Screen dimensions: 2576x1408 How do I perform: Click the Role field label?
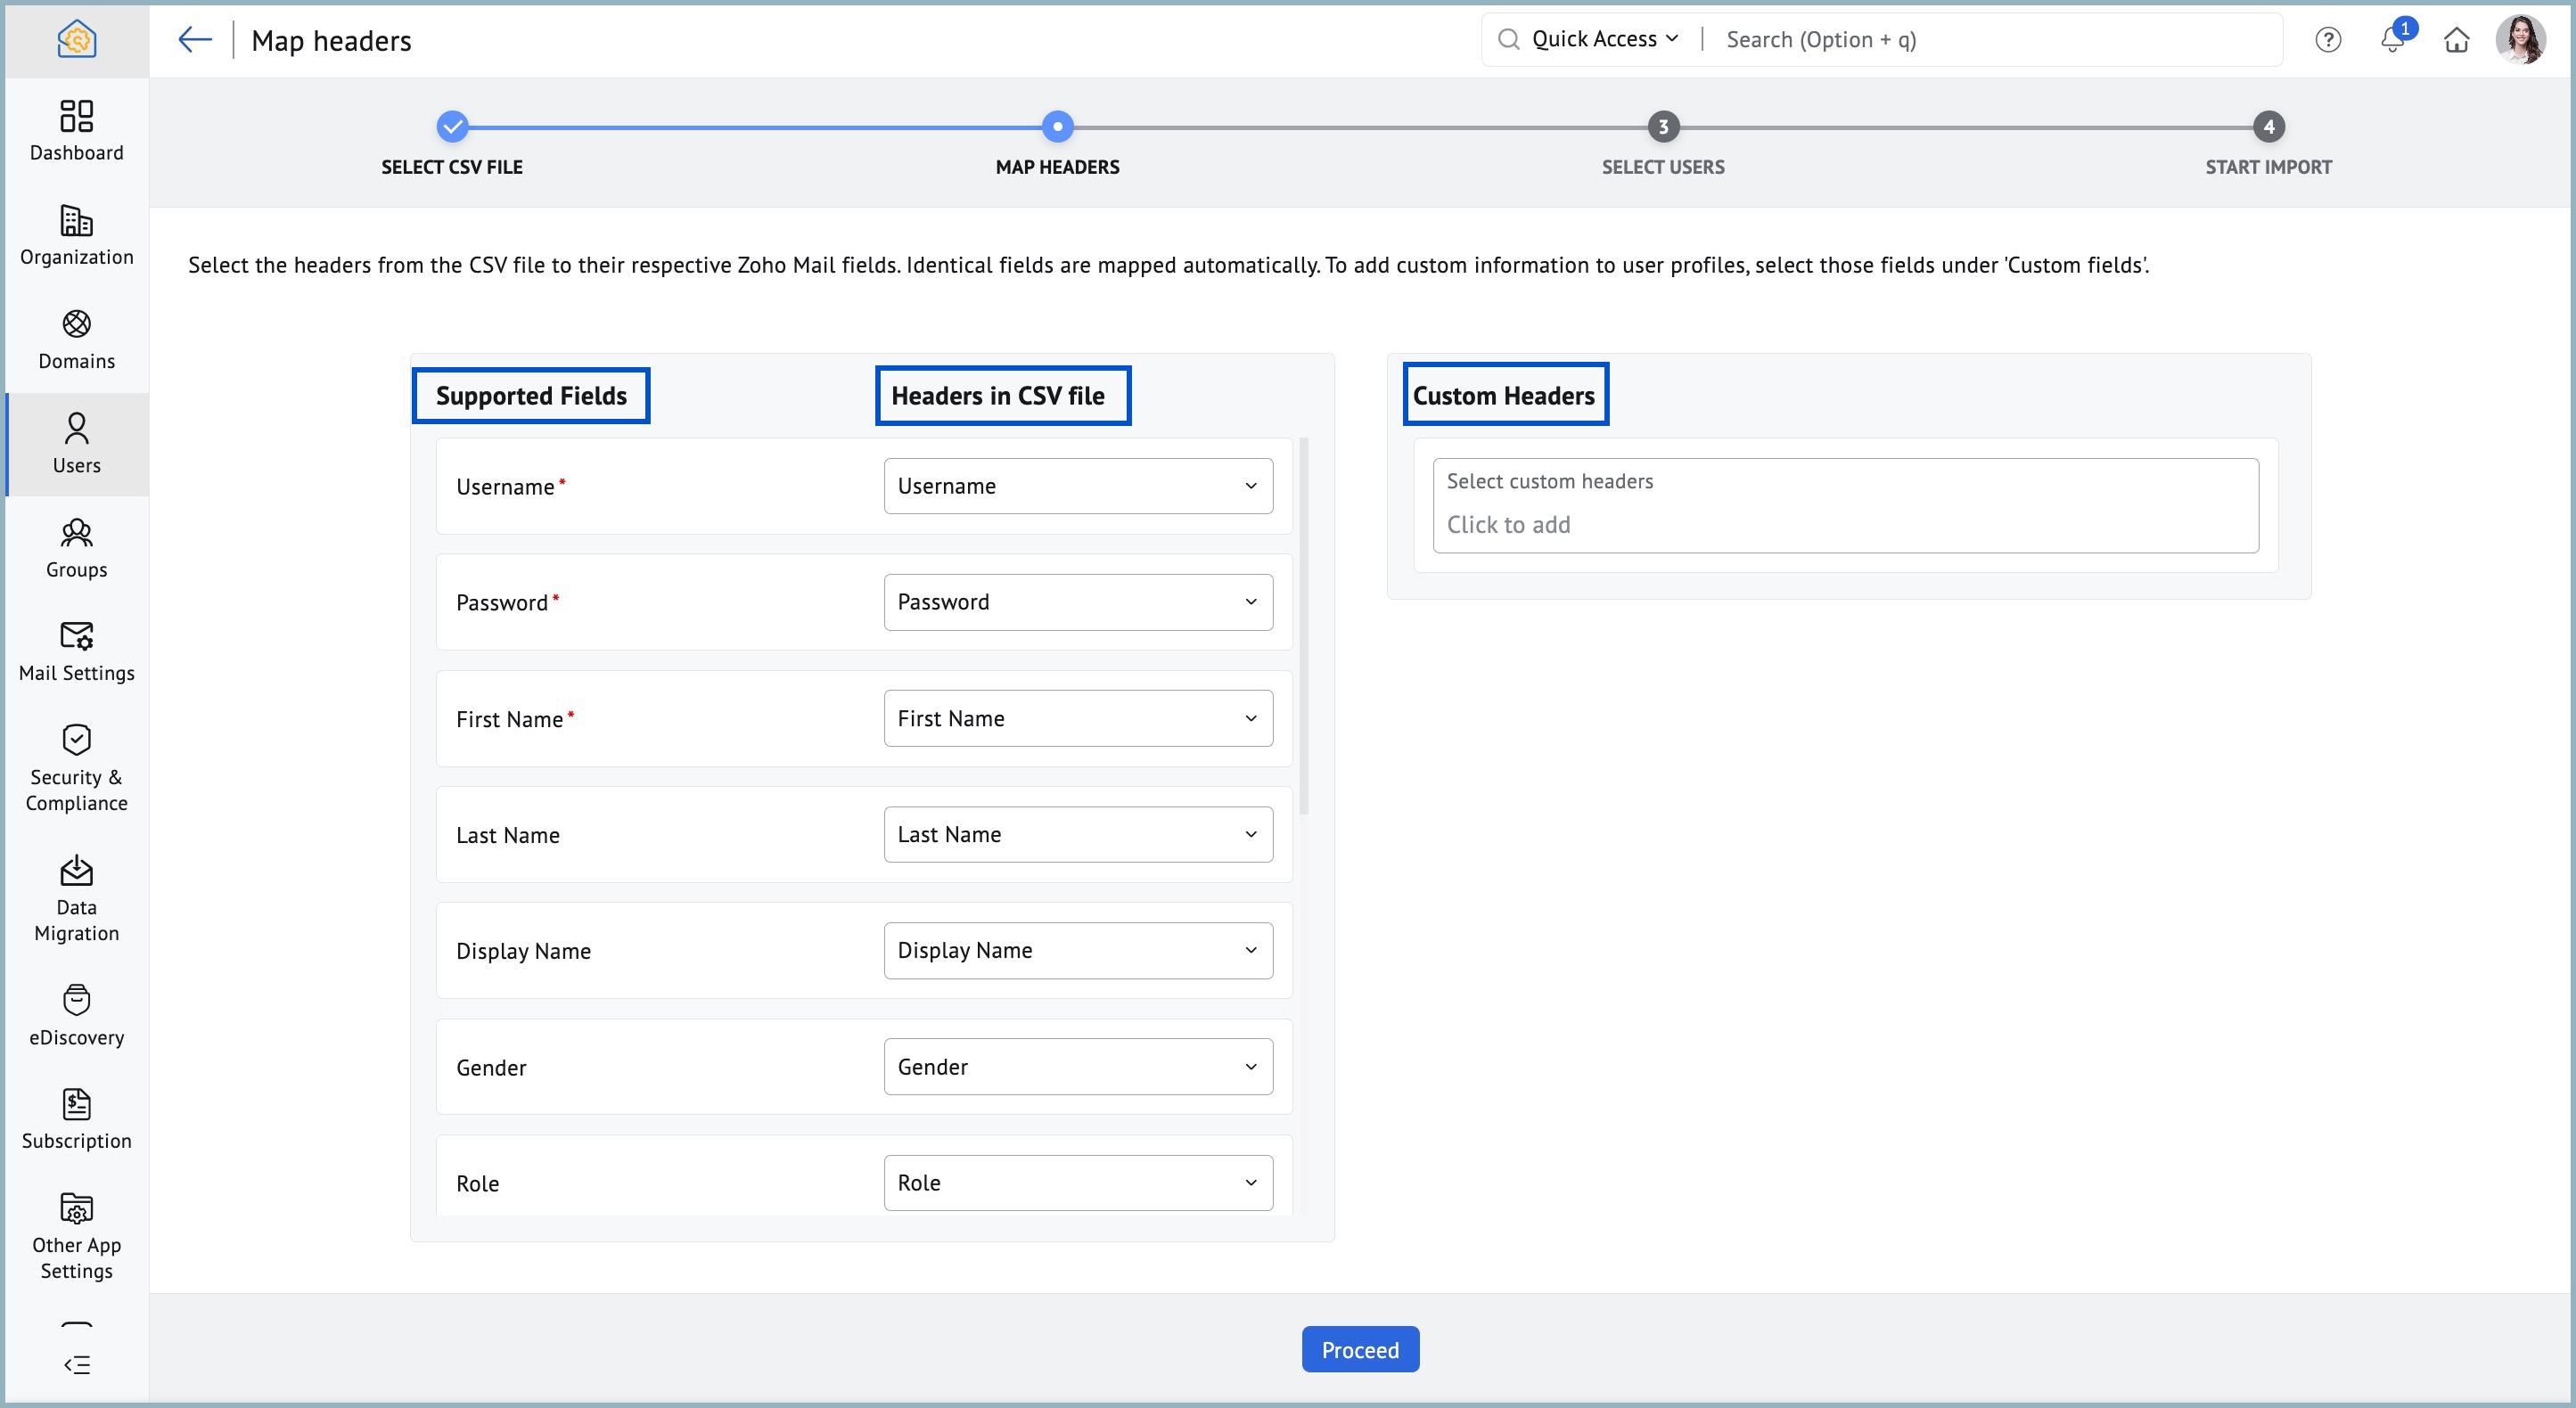click(477, 1184)
